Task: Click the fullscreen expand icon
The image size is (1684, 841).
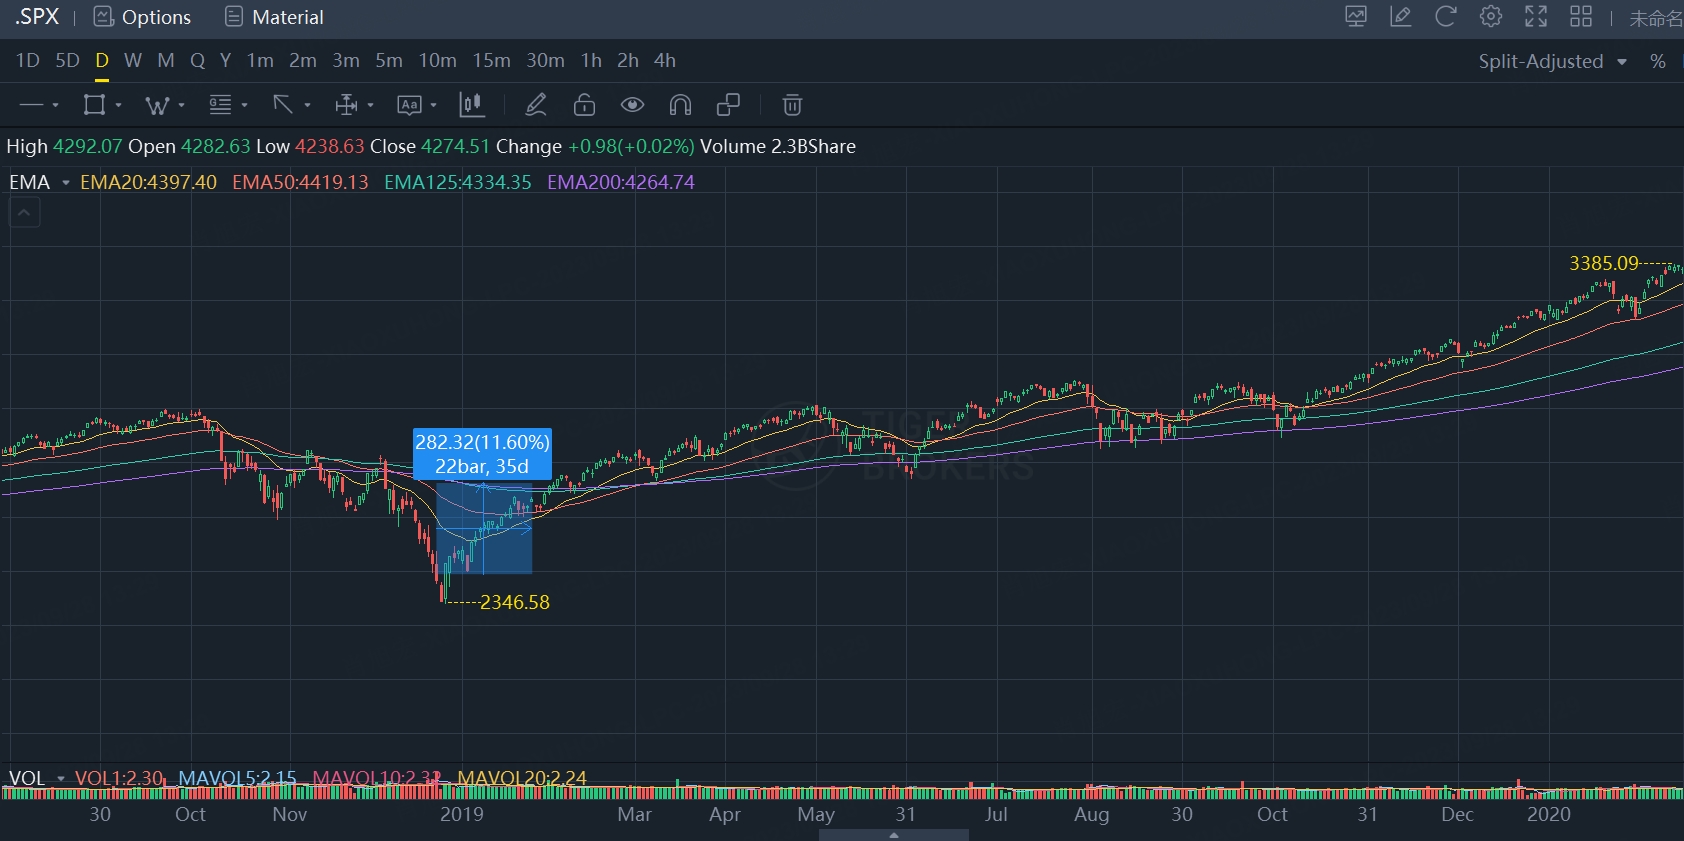Action: [1536, 16]
